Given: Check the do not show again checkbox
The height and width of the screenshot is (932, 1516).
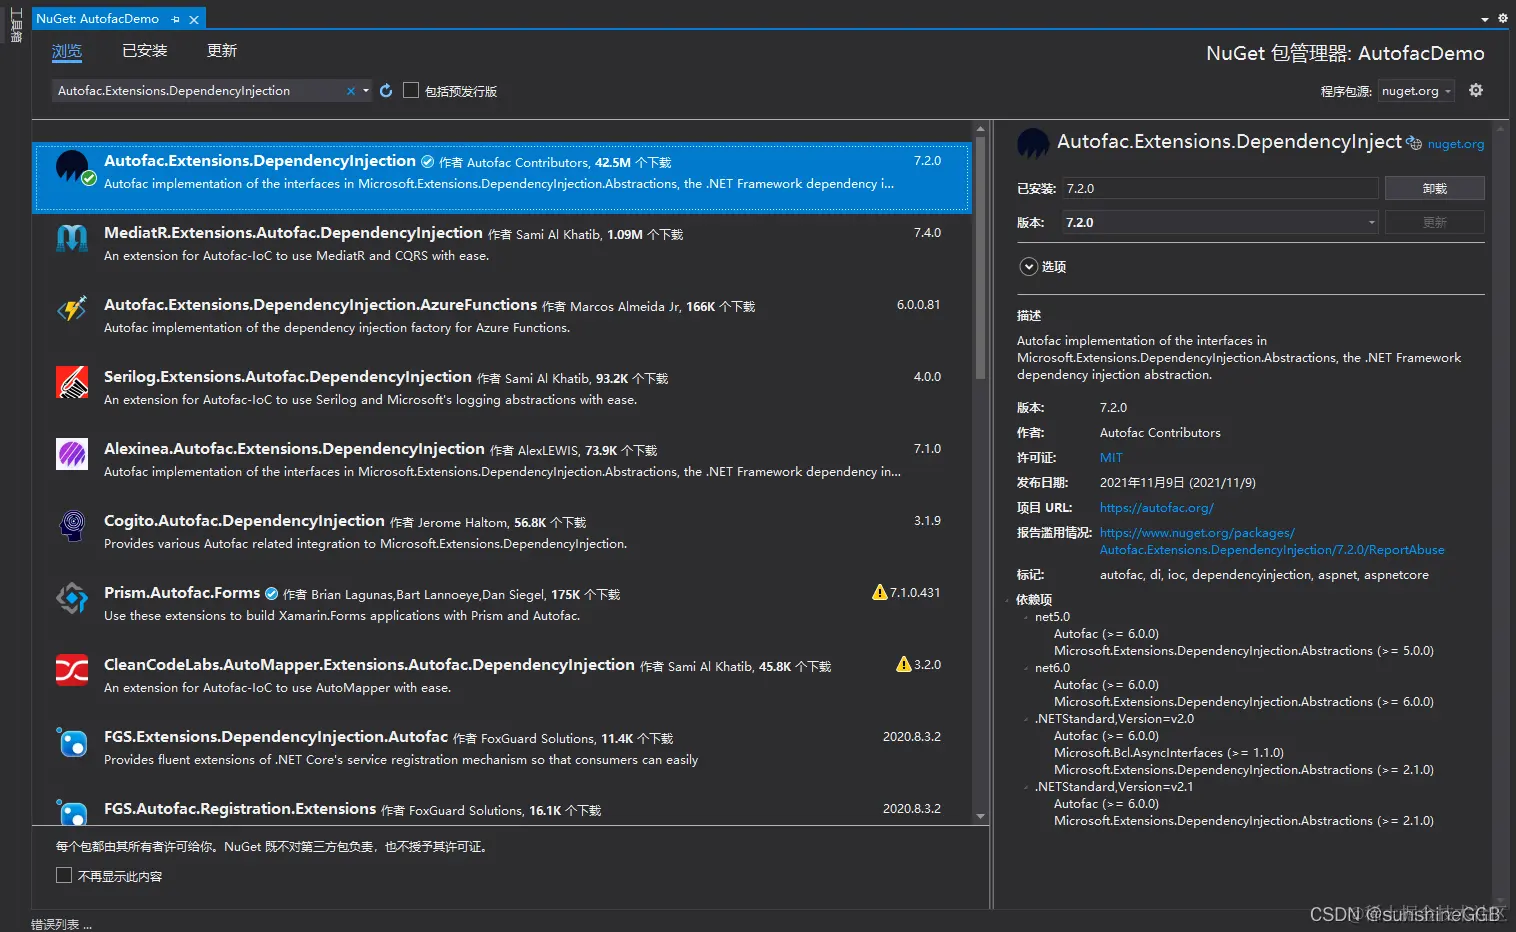Looking at the screenshot, I should coord(64,875).
